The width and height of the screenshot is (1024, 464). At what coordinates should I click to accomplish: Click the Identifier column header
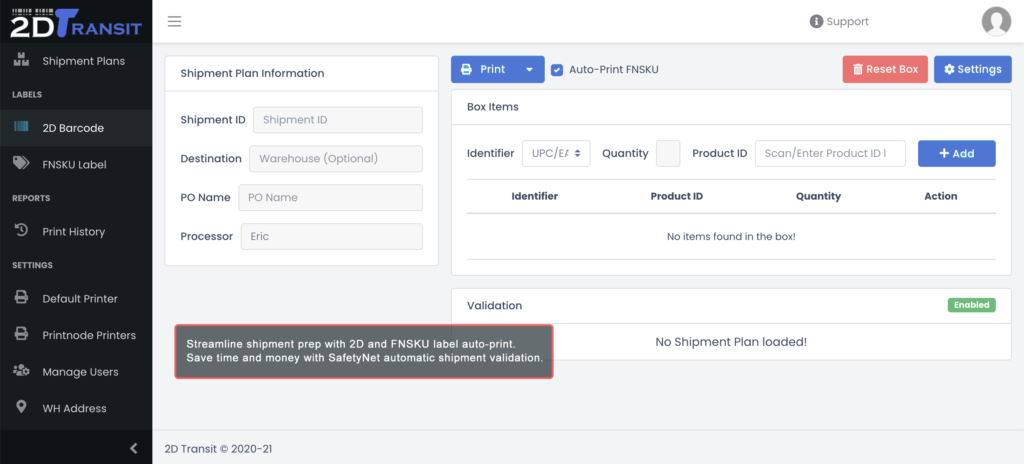coord(534,196)
